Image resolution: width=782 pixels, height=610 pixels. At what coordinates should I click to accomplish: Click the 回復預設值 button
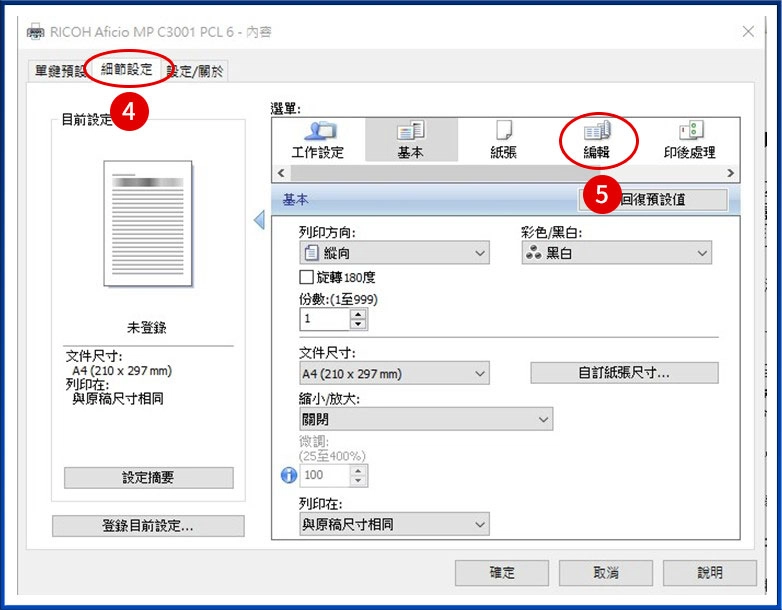(x=653, y=200)
